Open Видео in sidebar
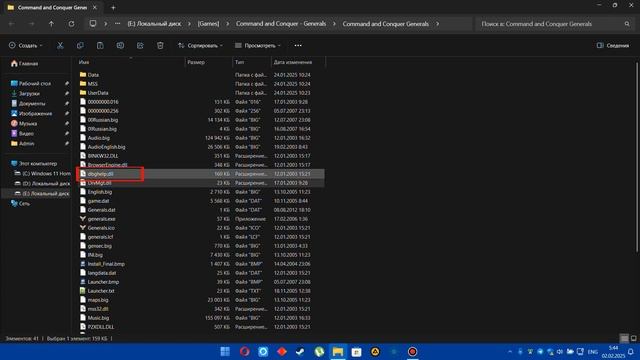 click(22, 133)
